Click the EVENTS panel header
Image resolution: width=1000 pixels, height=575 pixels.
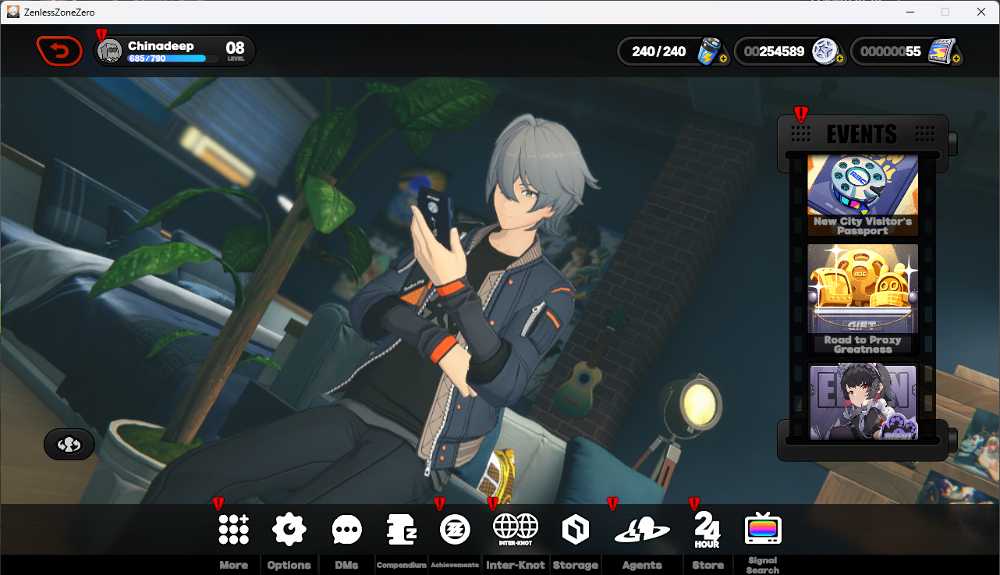coord(862,134)
